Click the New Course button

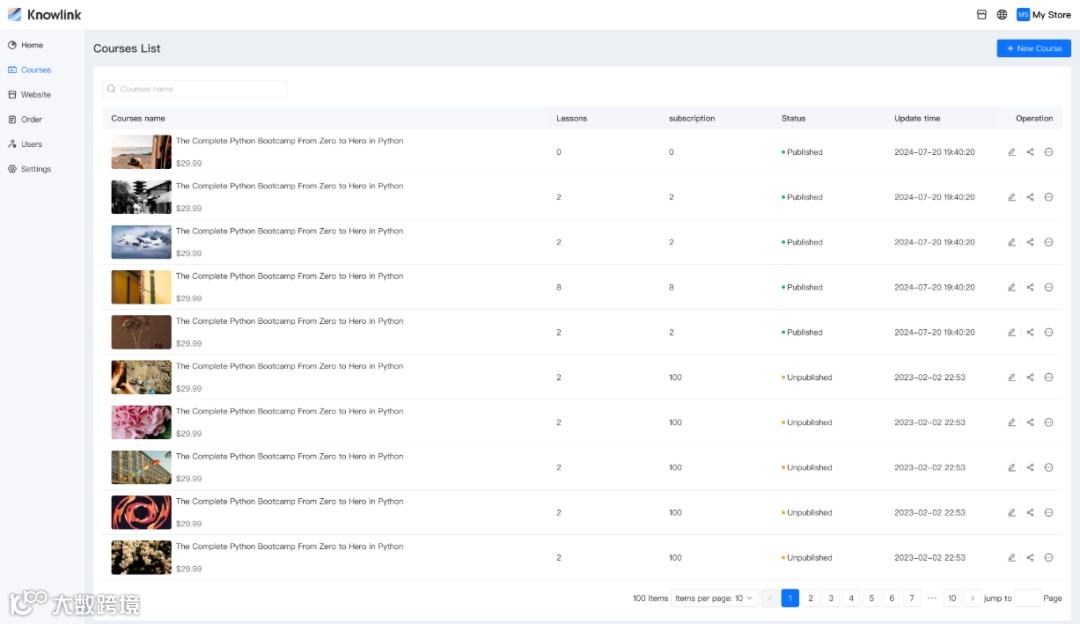[1033, 48]
